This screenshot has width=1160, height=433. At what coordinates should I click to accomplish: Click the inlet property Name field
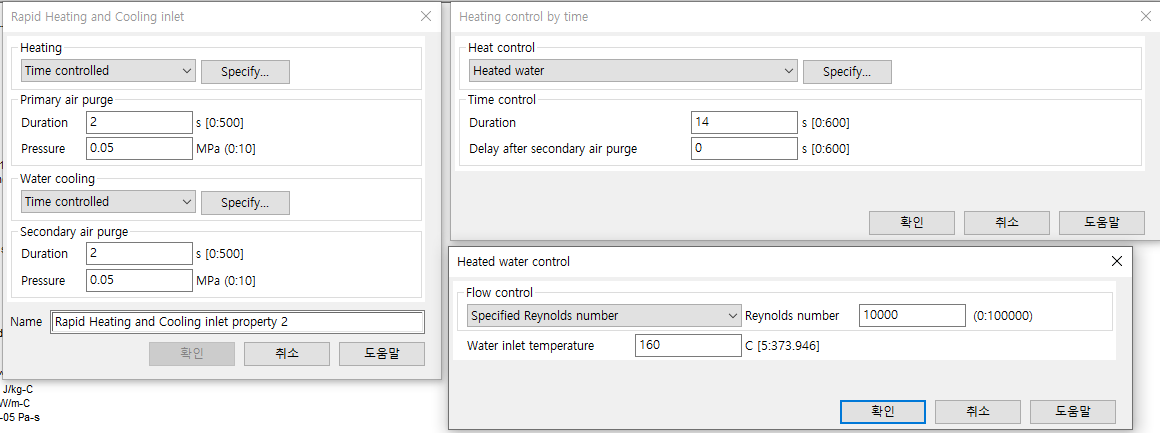pyautogui.click(x=238, y=322)
